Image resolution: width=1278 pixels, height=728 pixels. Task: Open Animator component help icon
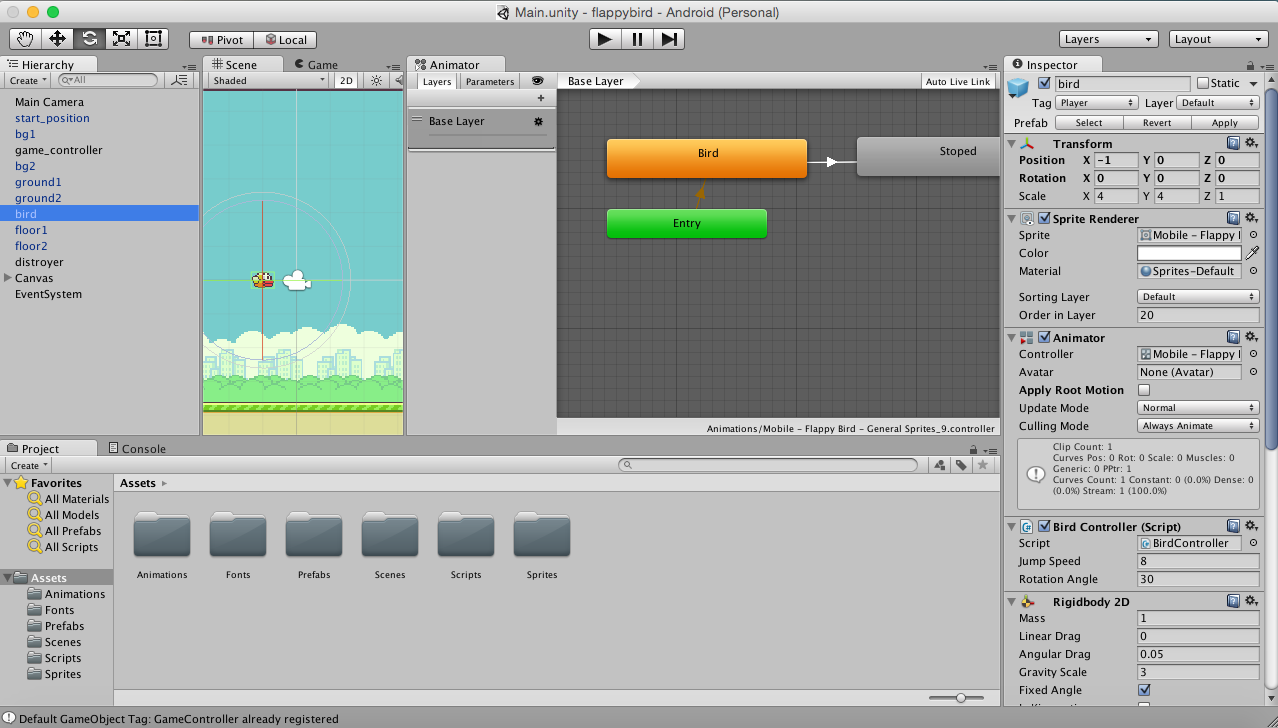pos(1233,338)
